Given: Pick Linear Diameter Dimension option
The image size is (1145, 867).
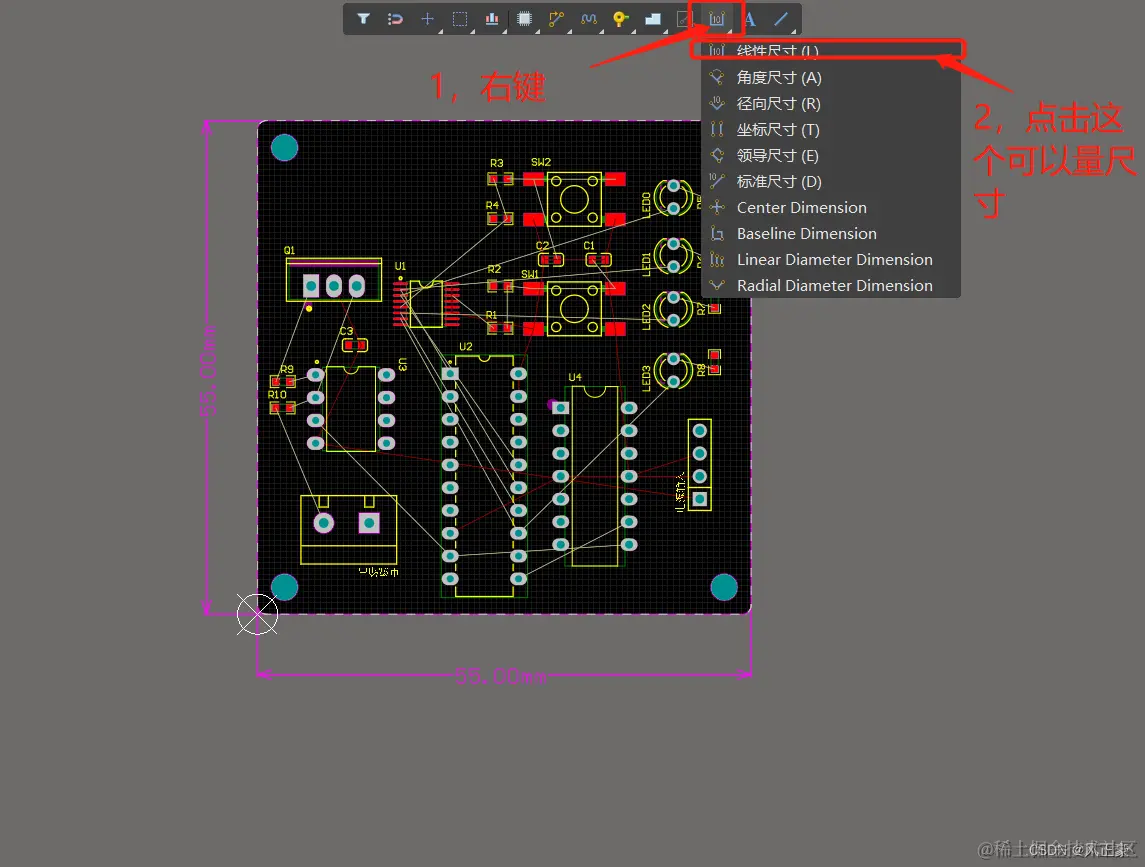Looking at the screenshot, I should click(x=830, y=259).
